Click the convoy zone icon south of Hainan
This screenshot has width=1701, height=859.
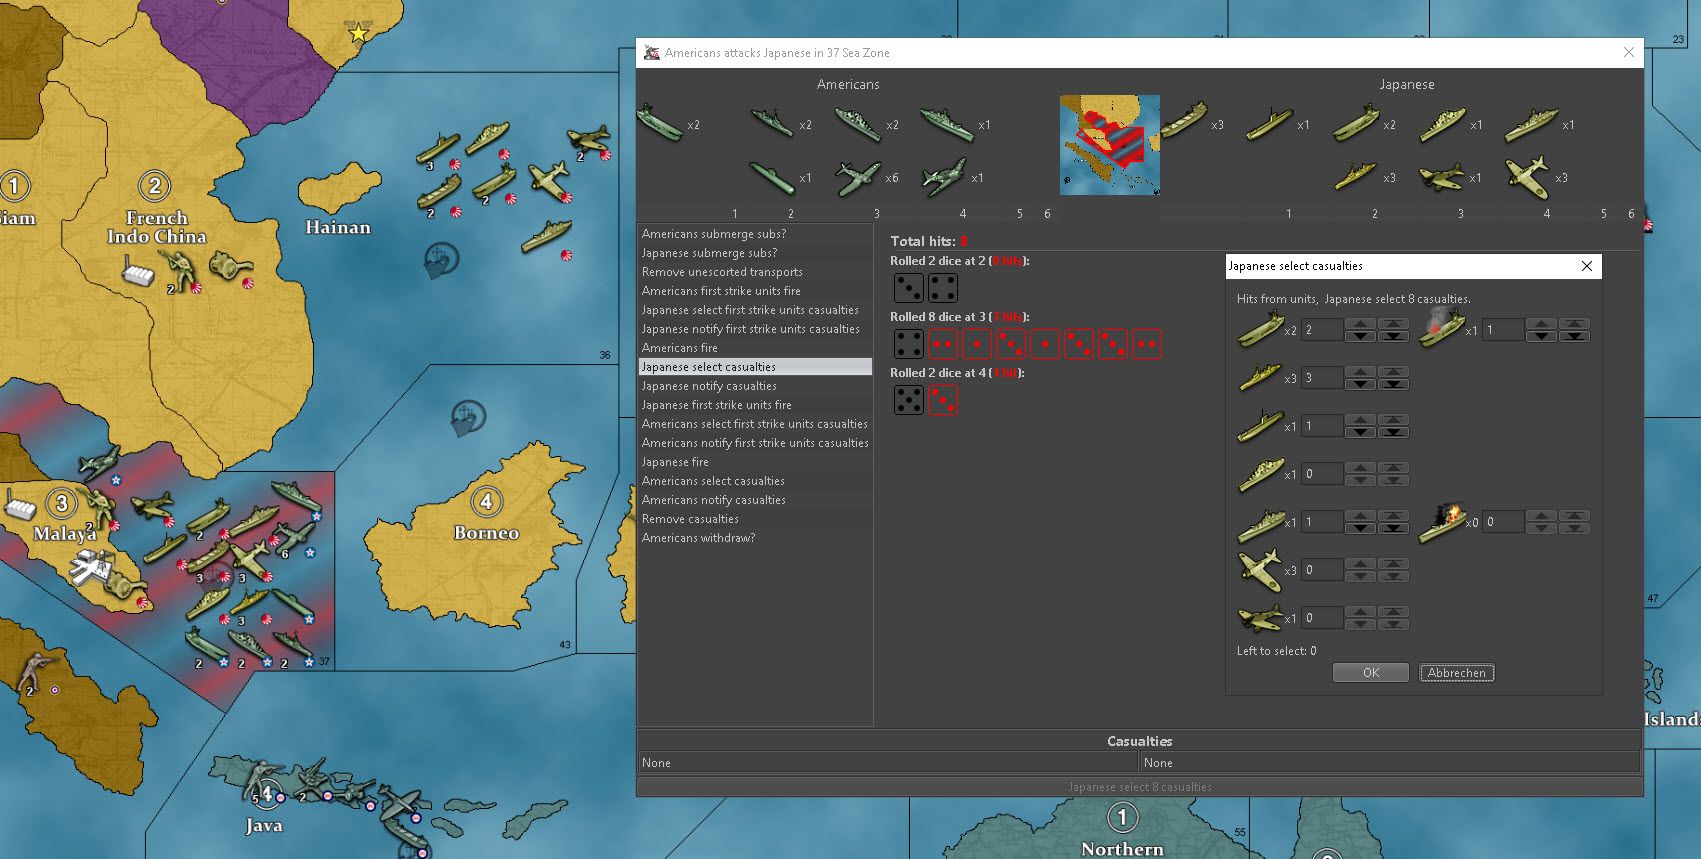(x=441, y=260)
